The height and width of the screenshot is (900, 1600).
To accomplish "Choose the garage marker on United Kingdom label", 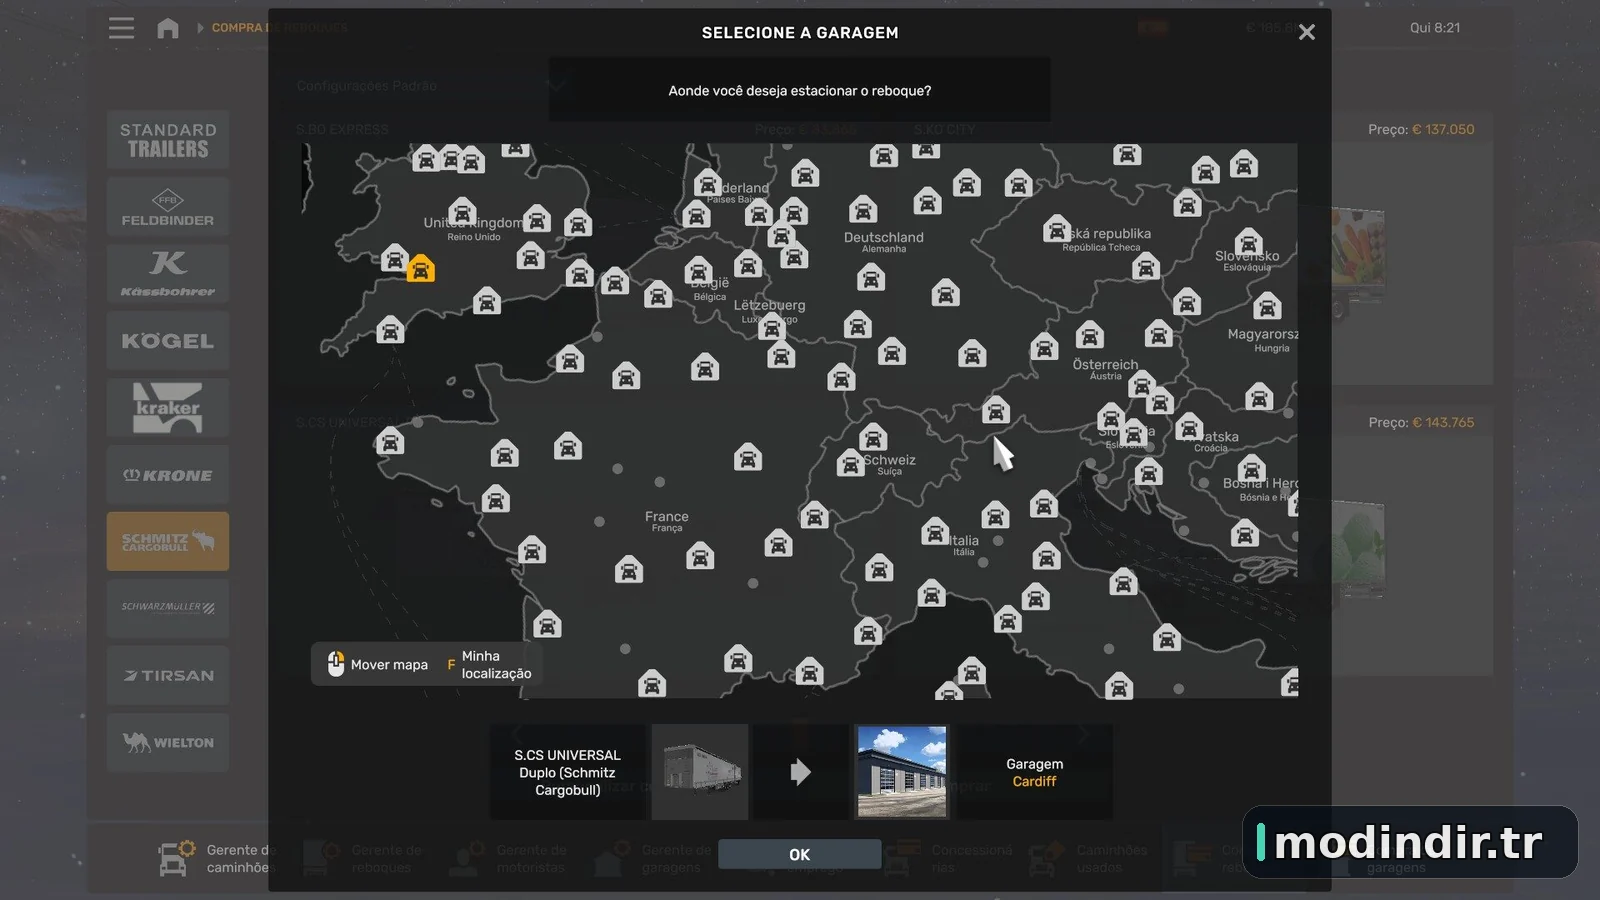I will click(462, 212).
